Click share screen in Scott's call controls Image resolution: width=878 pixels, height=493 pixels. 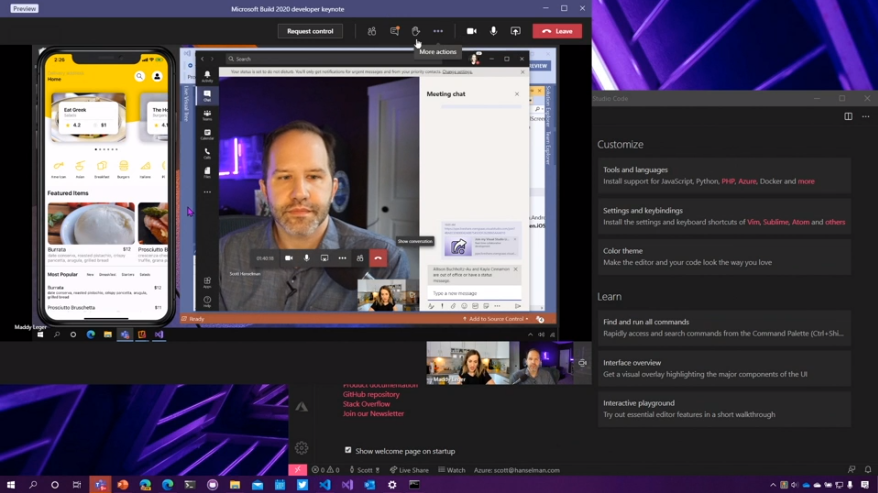324,258
